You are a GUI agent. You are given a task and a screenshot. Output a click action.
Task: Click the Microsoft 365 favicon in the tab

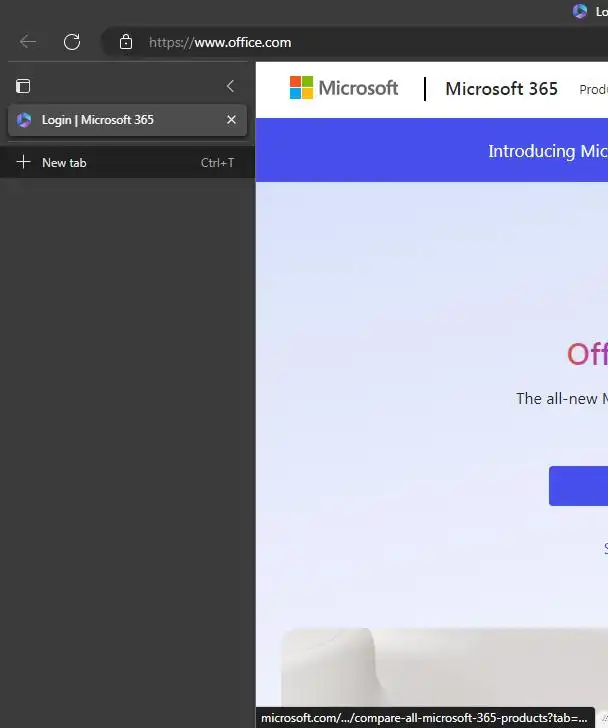pyautogui.click(x=24, y=120)
